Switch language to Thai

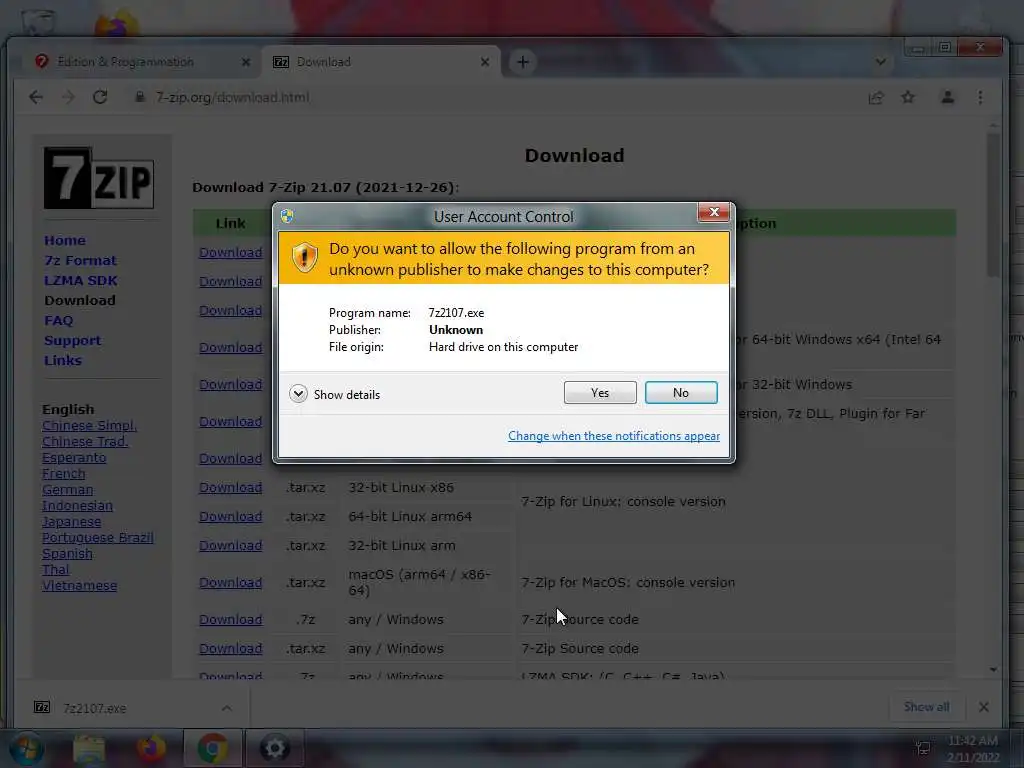pos(56,569)
